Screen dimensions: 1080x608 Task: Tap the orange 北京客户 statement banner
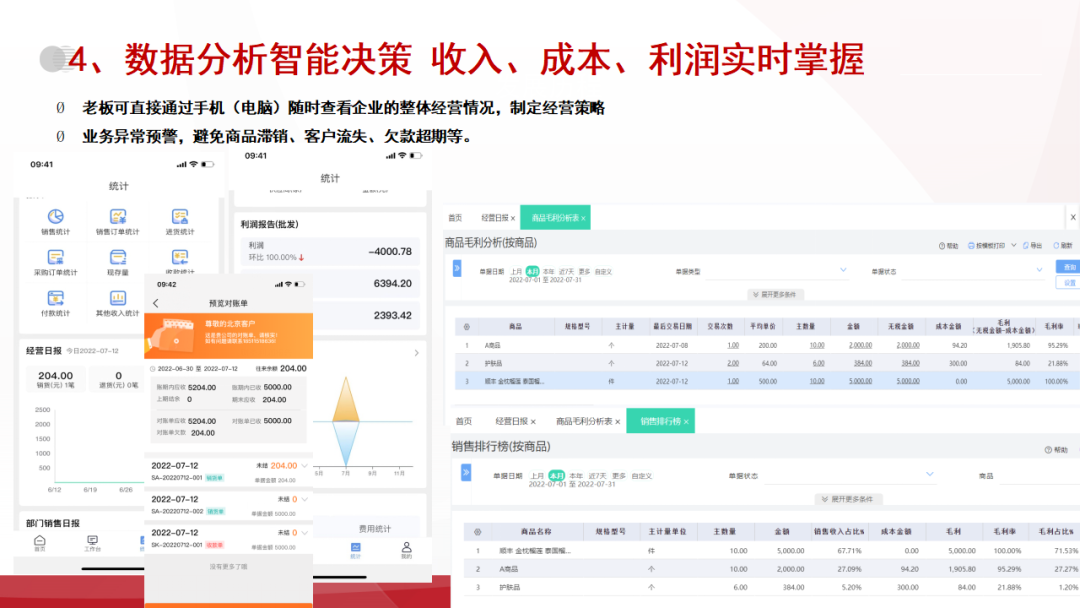click(229, 336)
